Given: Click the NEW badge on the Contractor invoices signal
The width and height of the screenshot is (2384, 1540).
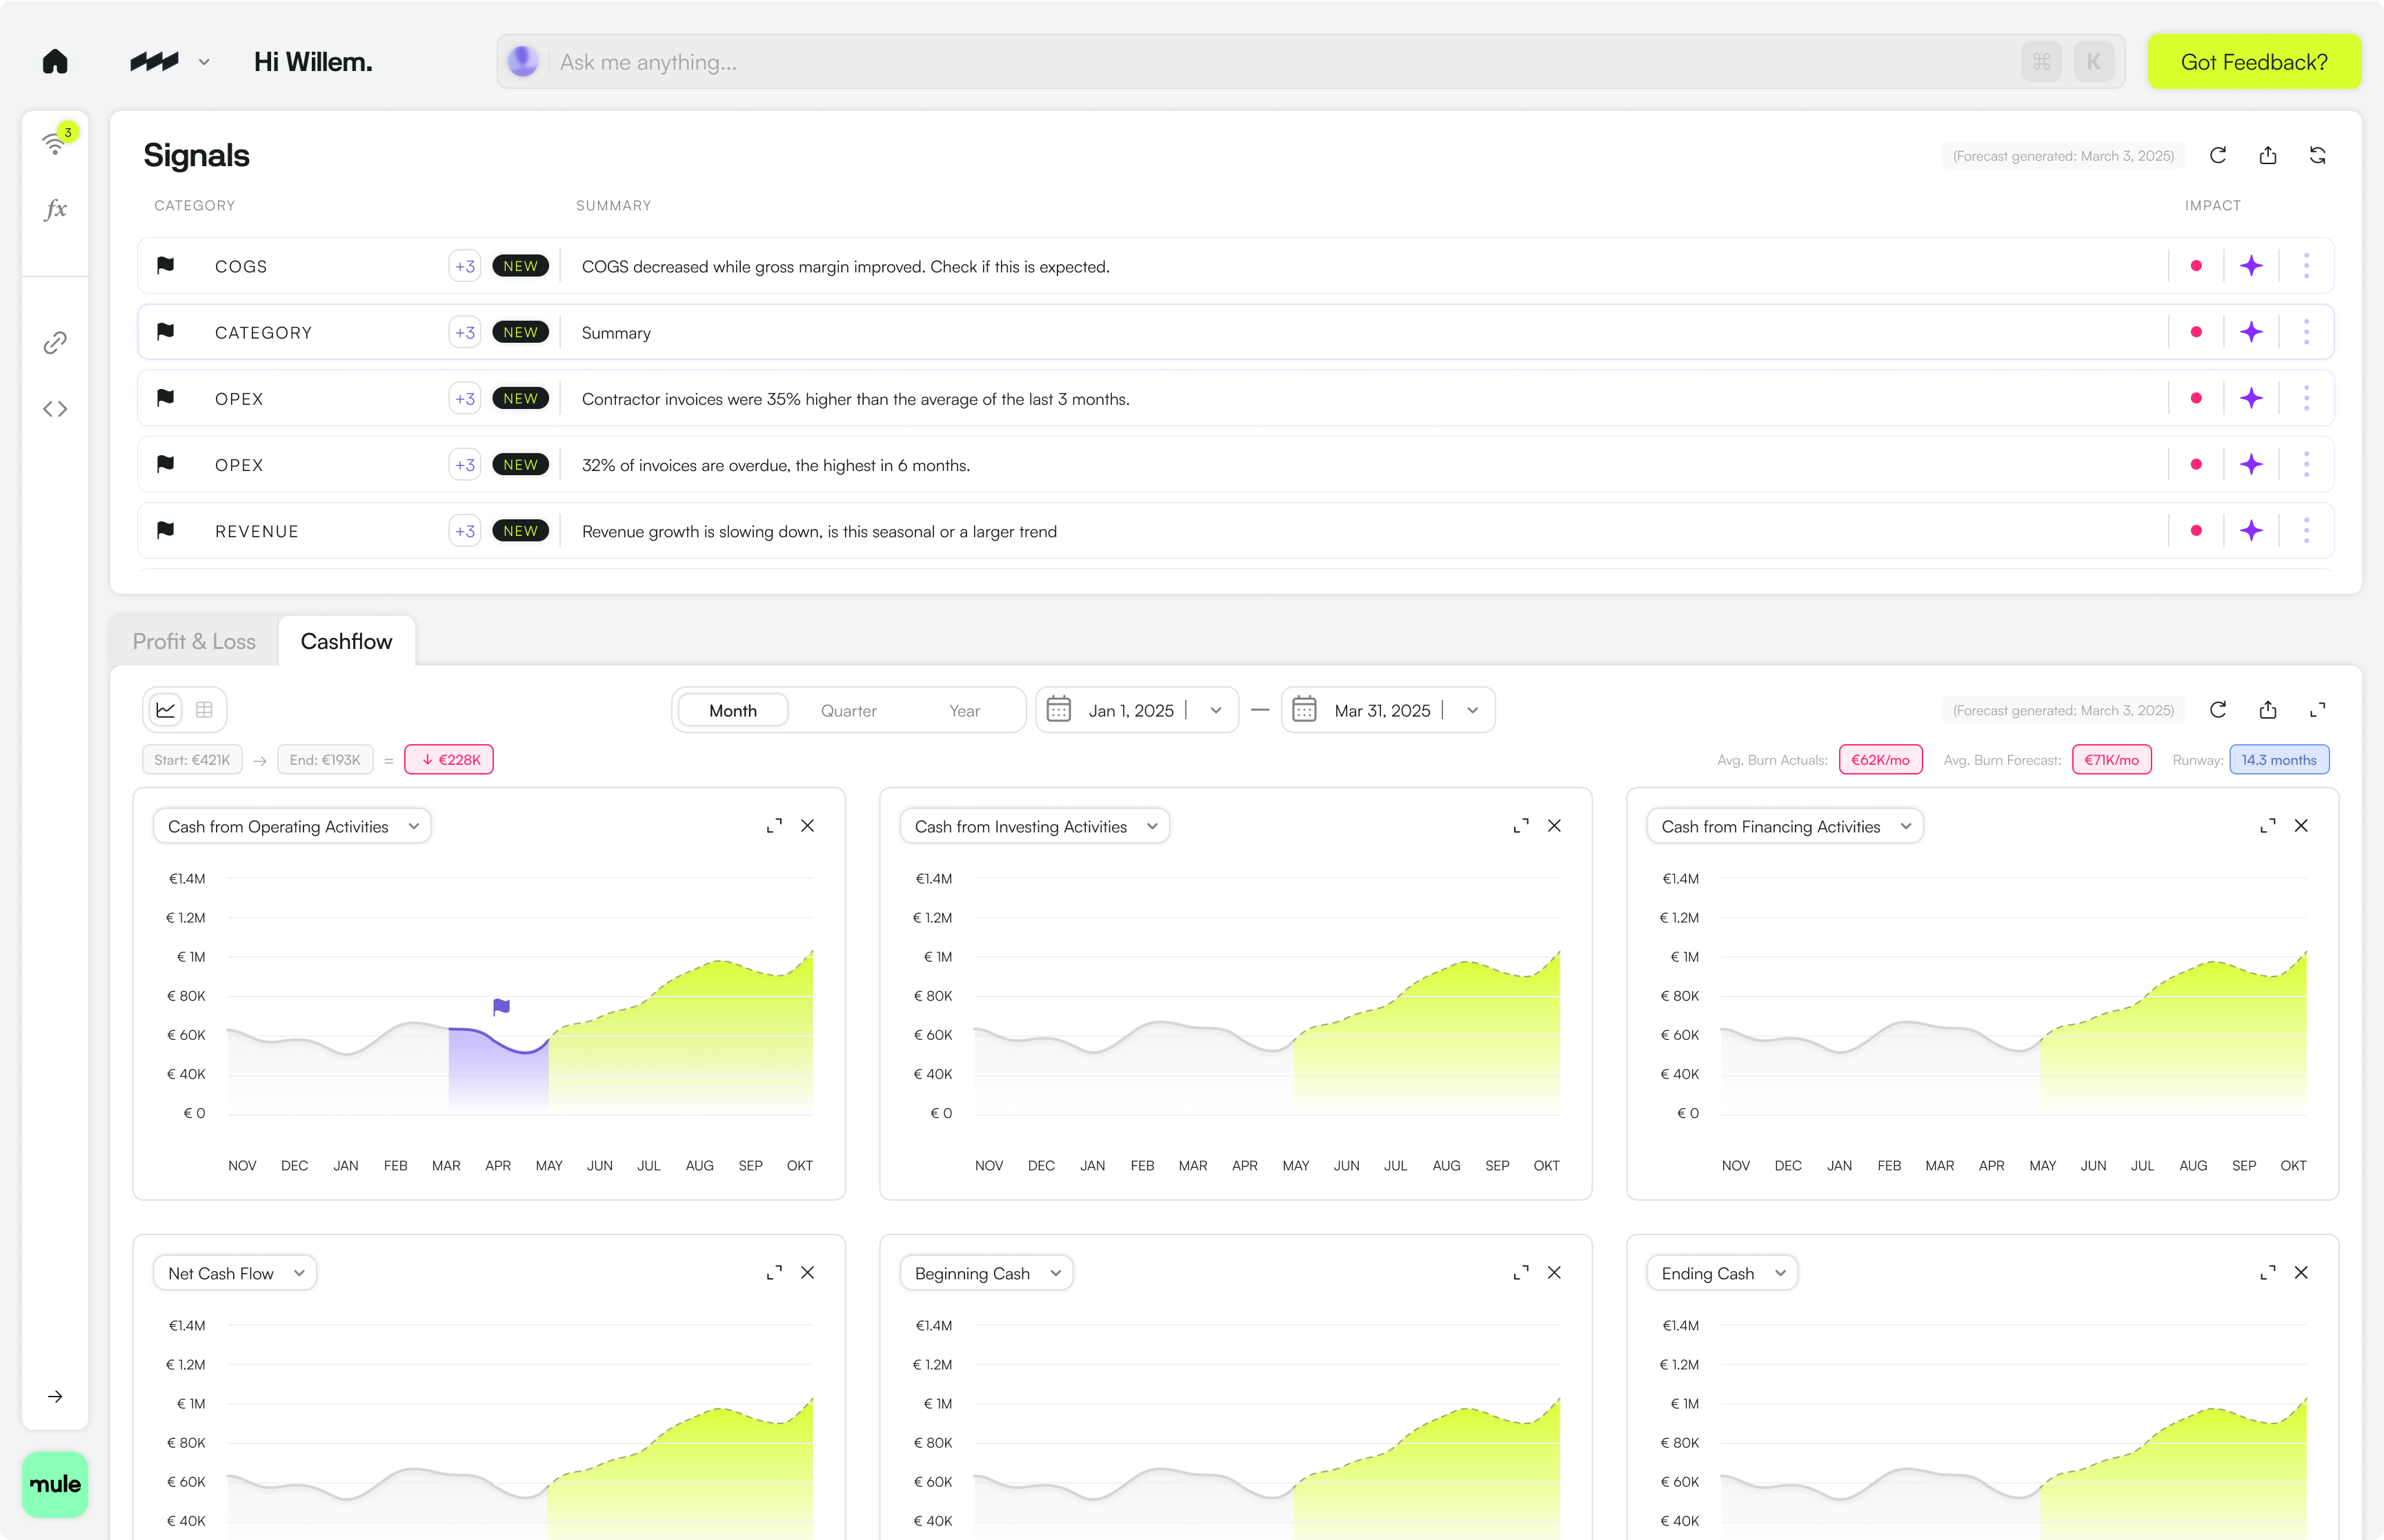Looking at the screenshot, I should click(x=520, y=398).
